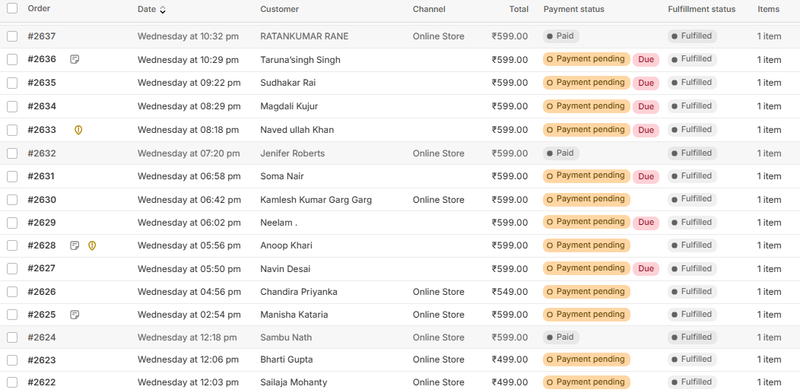Click the Channel column header
800x392 pixels.
click(429, 9)
